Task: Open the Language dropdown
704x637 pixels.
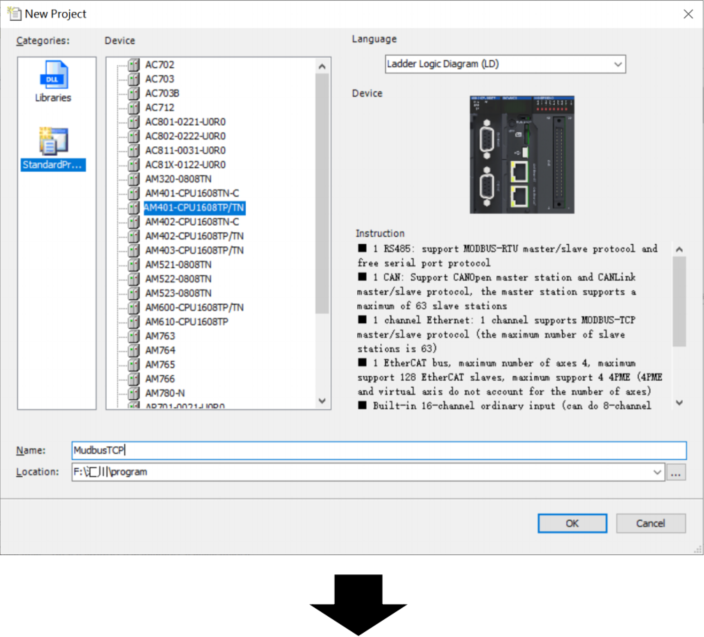Action: (505, 64)
